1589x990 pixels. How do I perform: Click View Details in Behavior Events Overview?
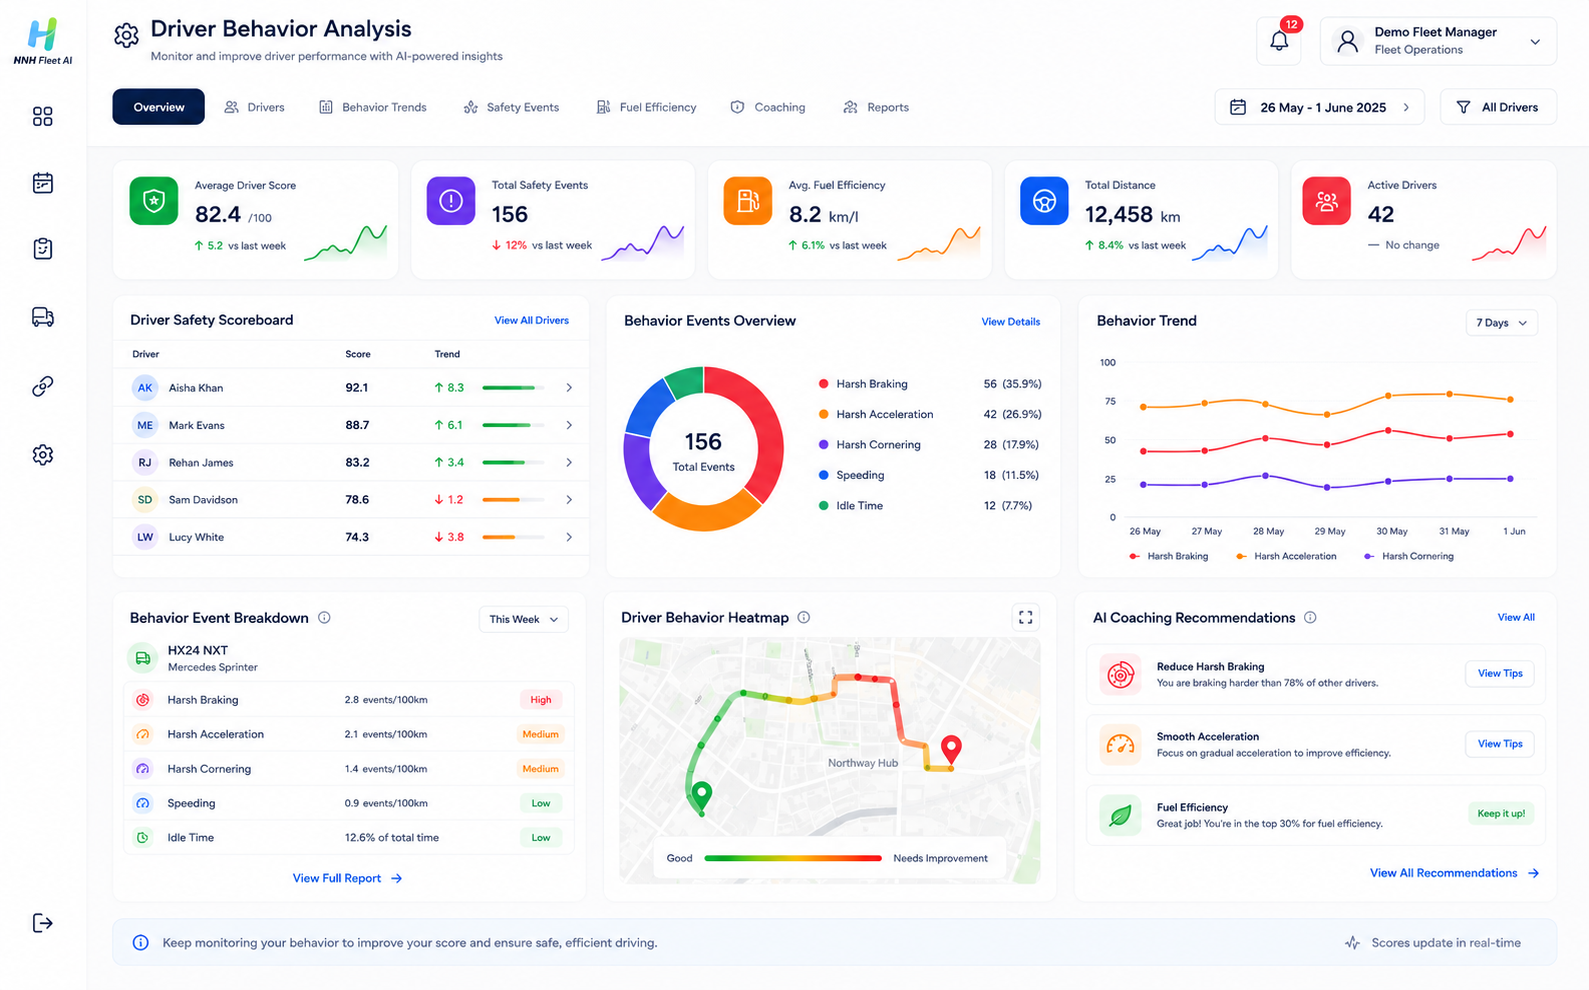(1010, 322)
